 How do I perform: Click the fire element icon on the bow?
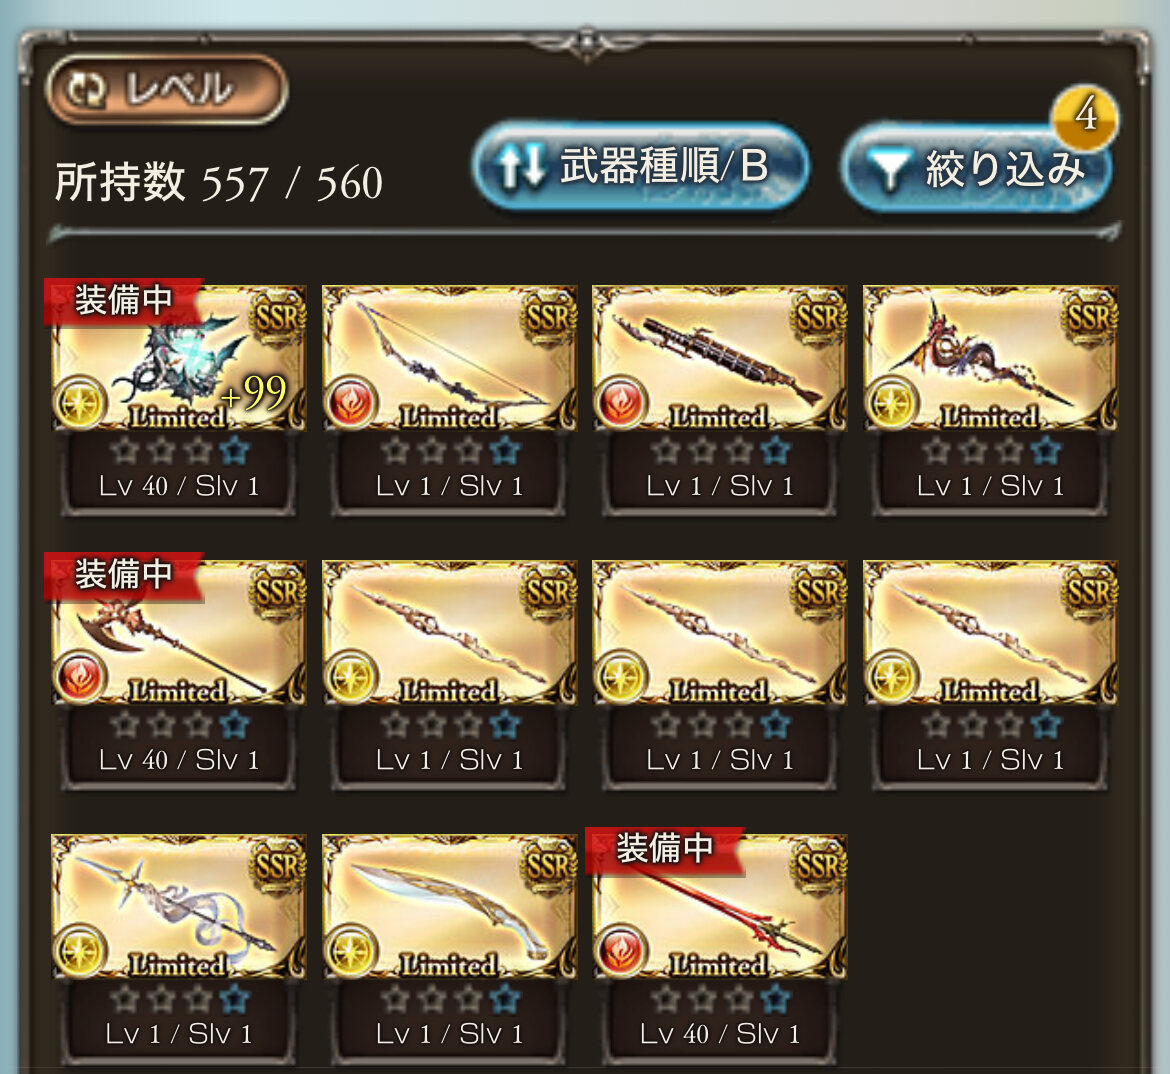[x=351, y=402]
